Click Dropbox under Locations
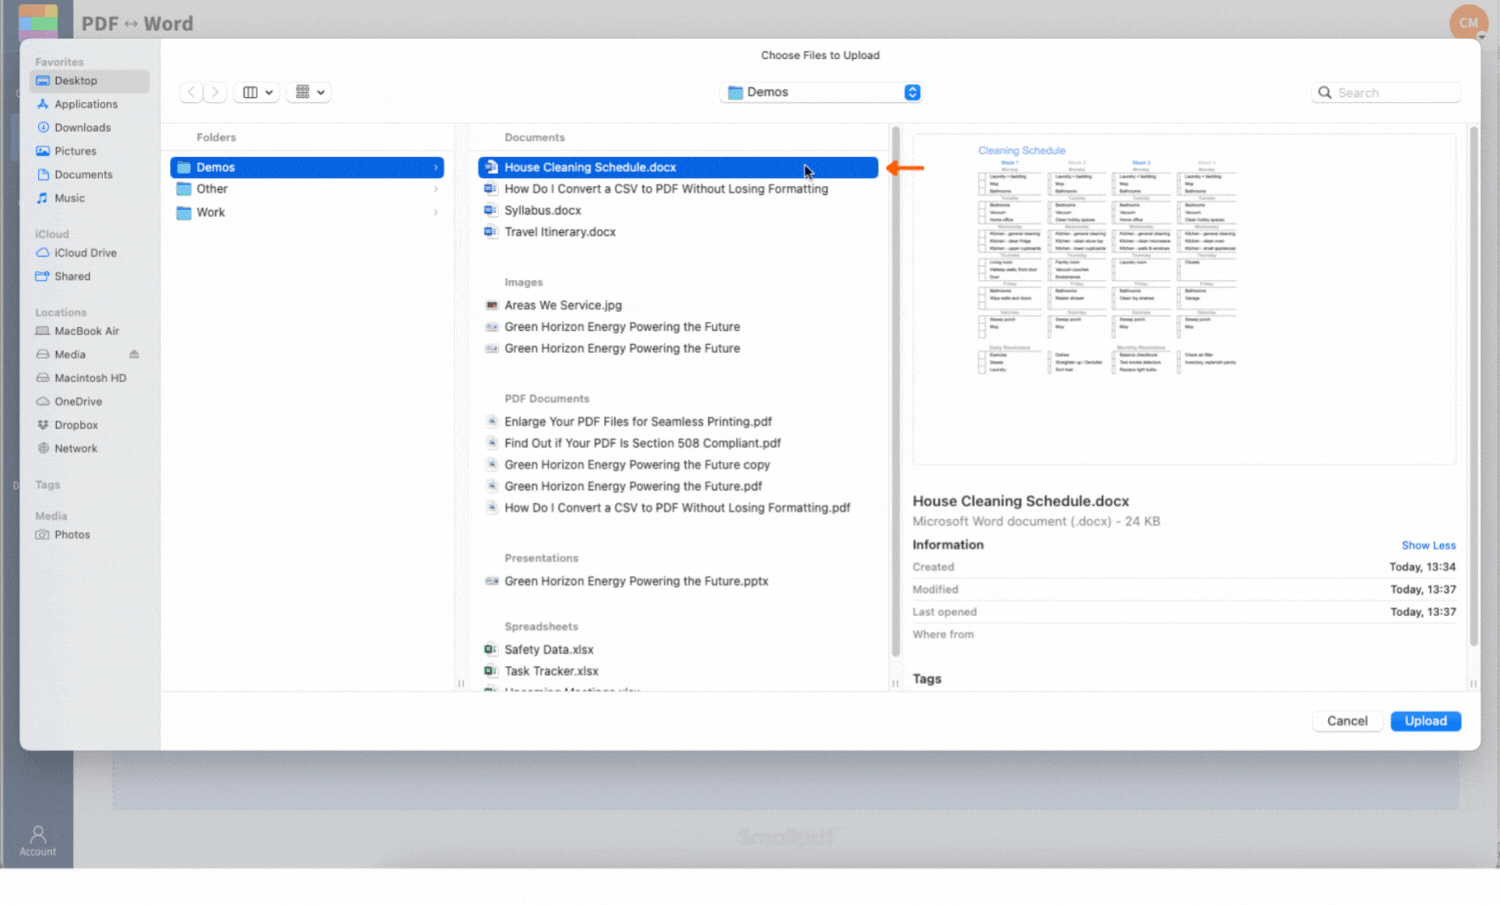 (78, 424)
